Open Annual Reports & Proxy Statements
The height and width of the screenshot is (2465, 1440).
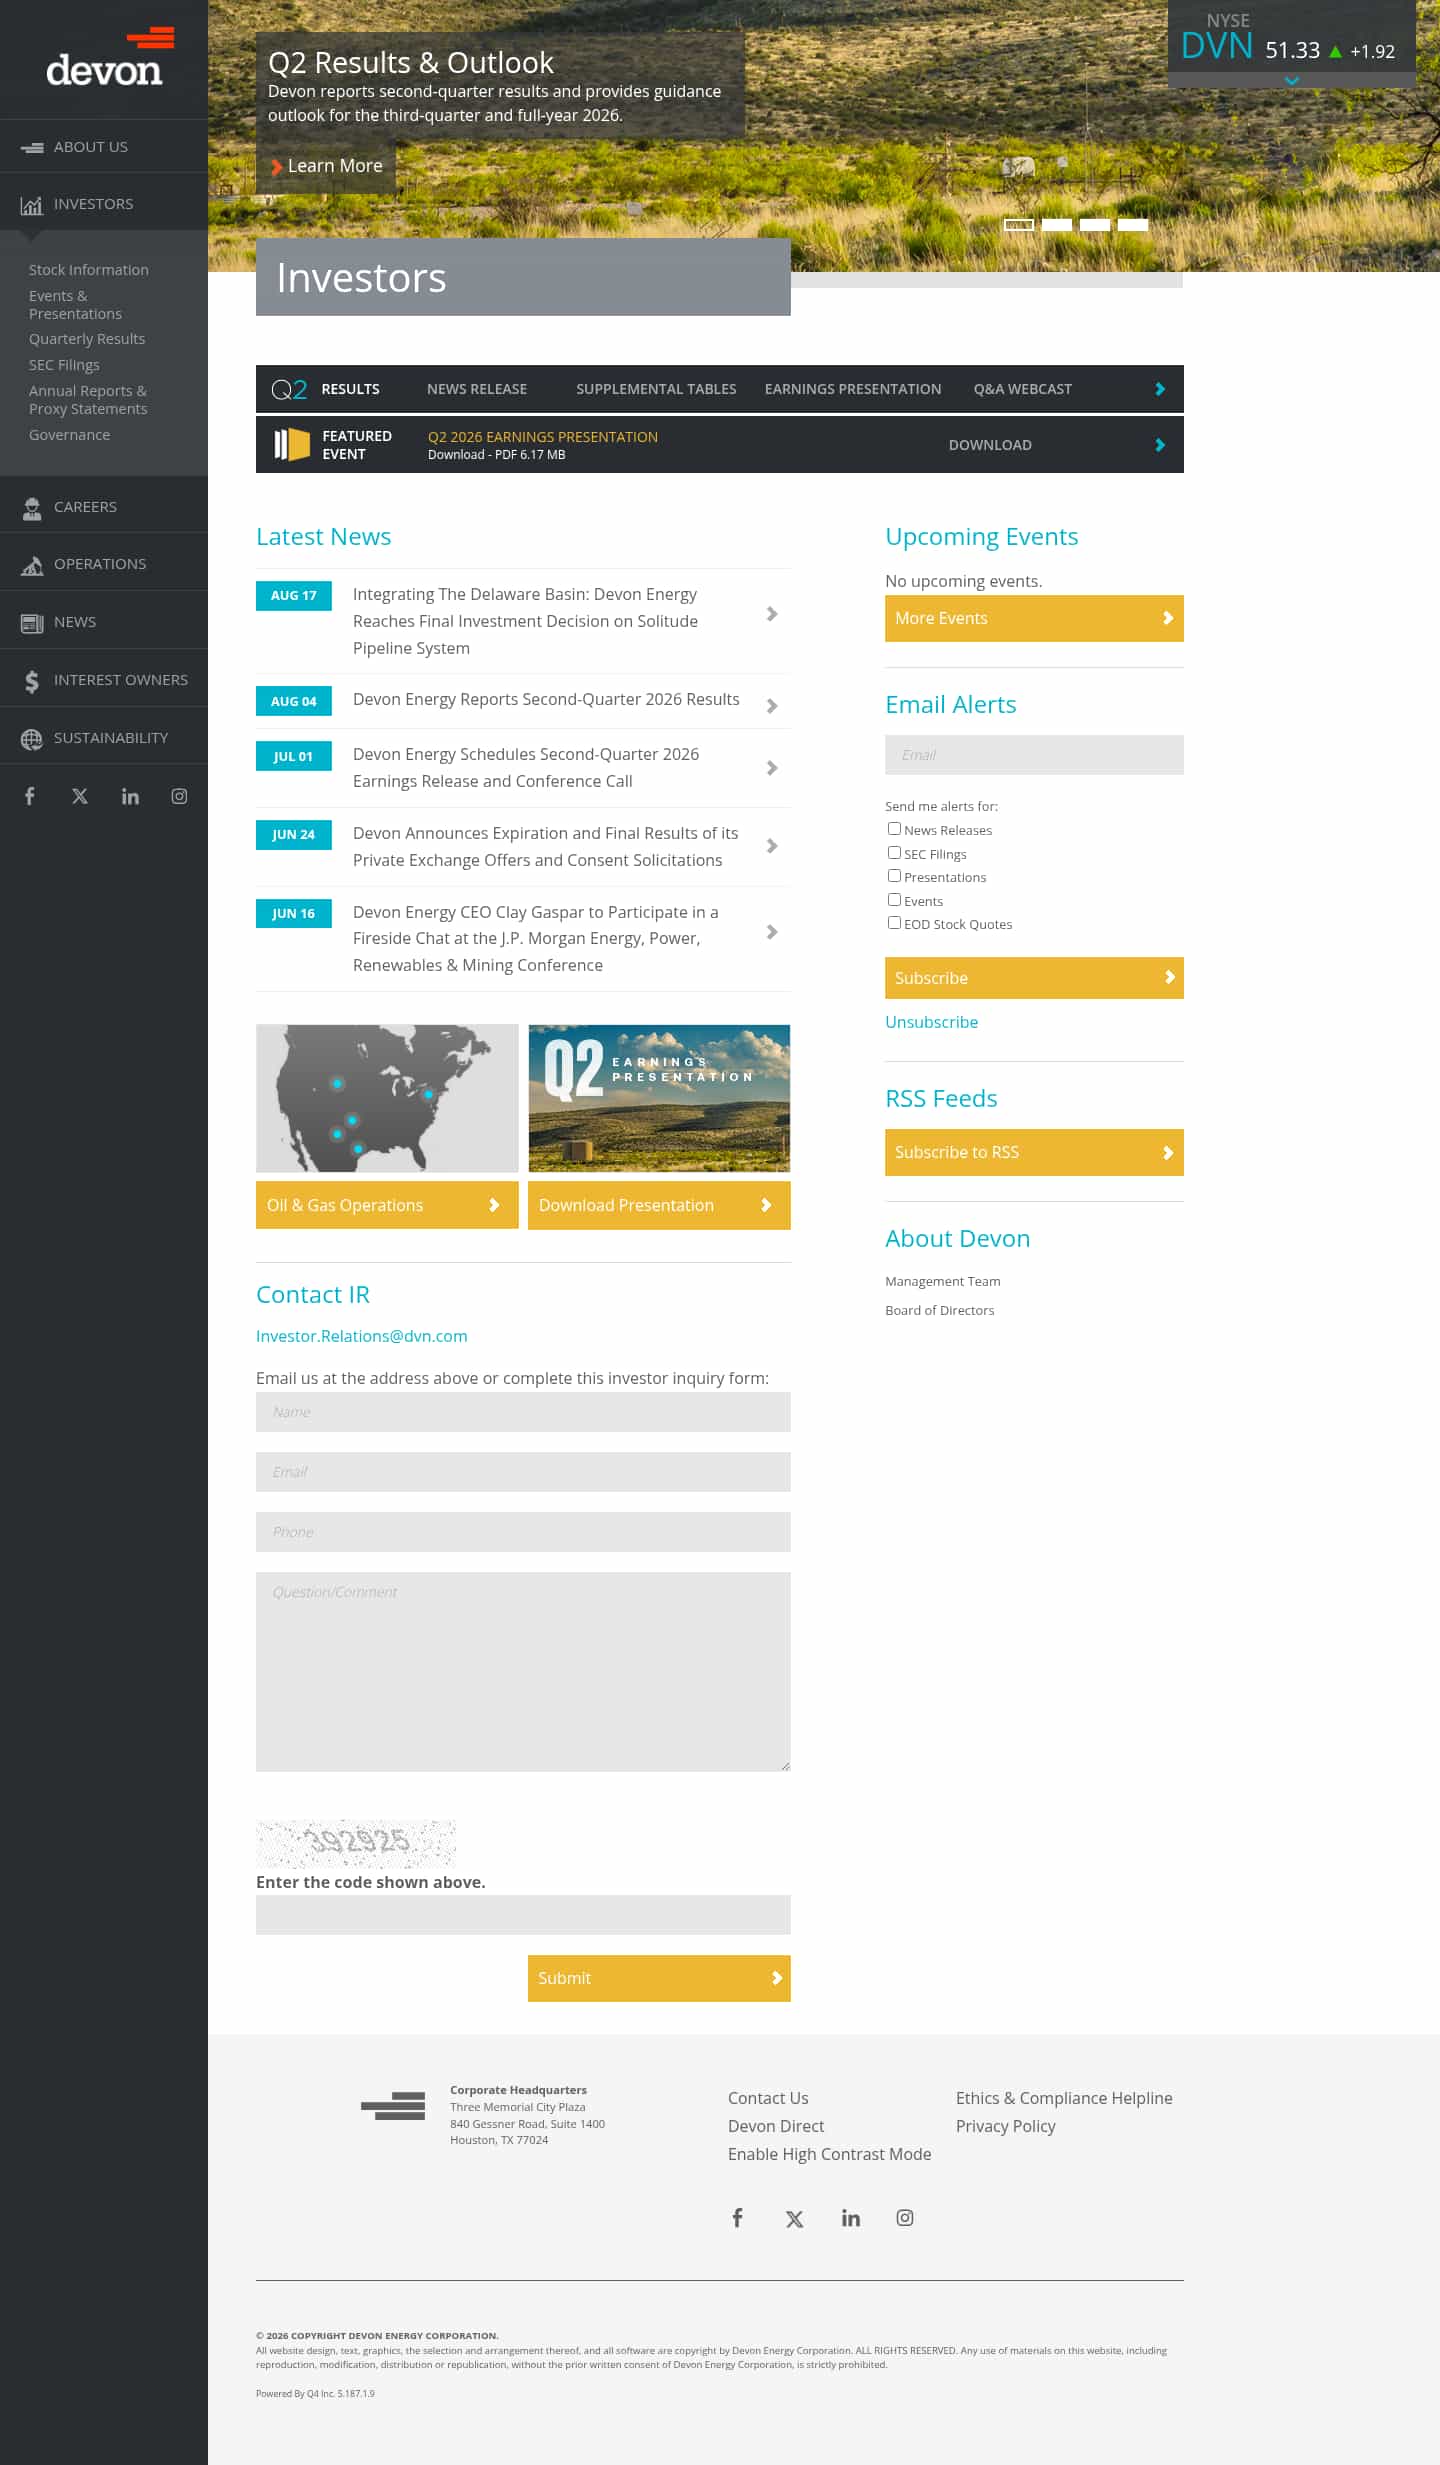point(88,400)
